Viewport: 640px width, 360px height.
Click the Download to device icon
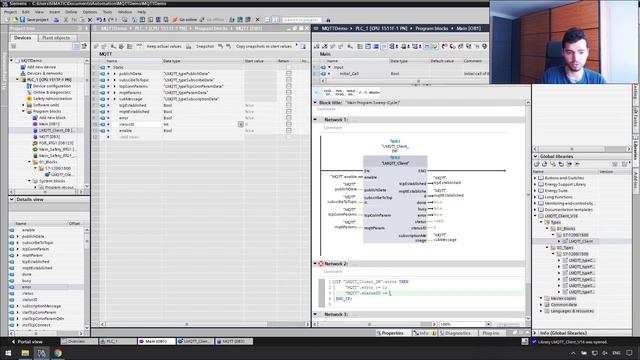click(x=142, y=20)
